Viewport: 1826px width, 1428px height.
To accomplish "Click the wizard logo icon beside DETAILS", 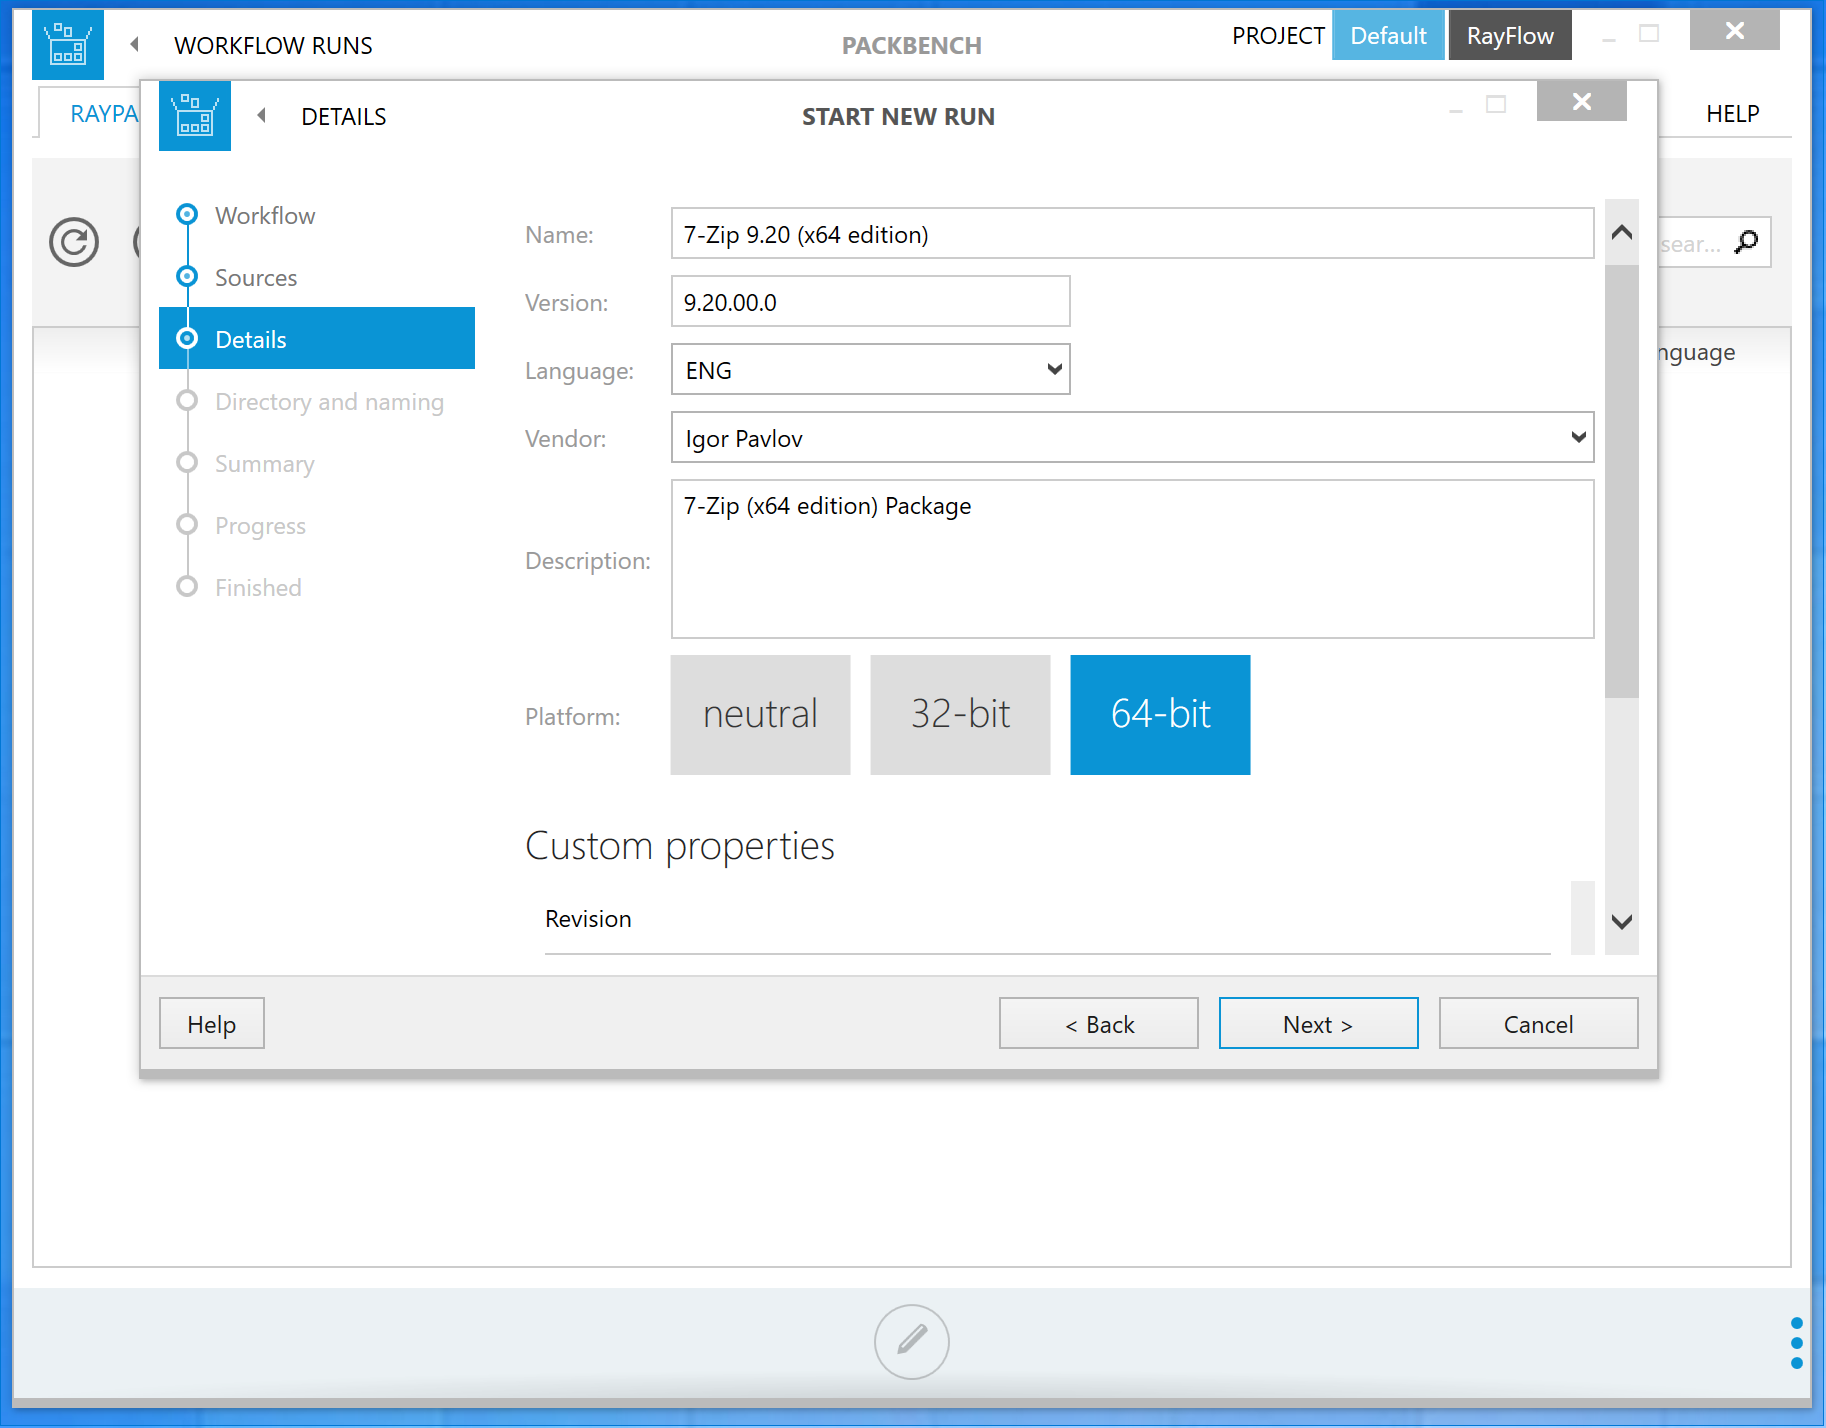I will click(x=195, y=116).
